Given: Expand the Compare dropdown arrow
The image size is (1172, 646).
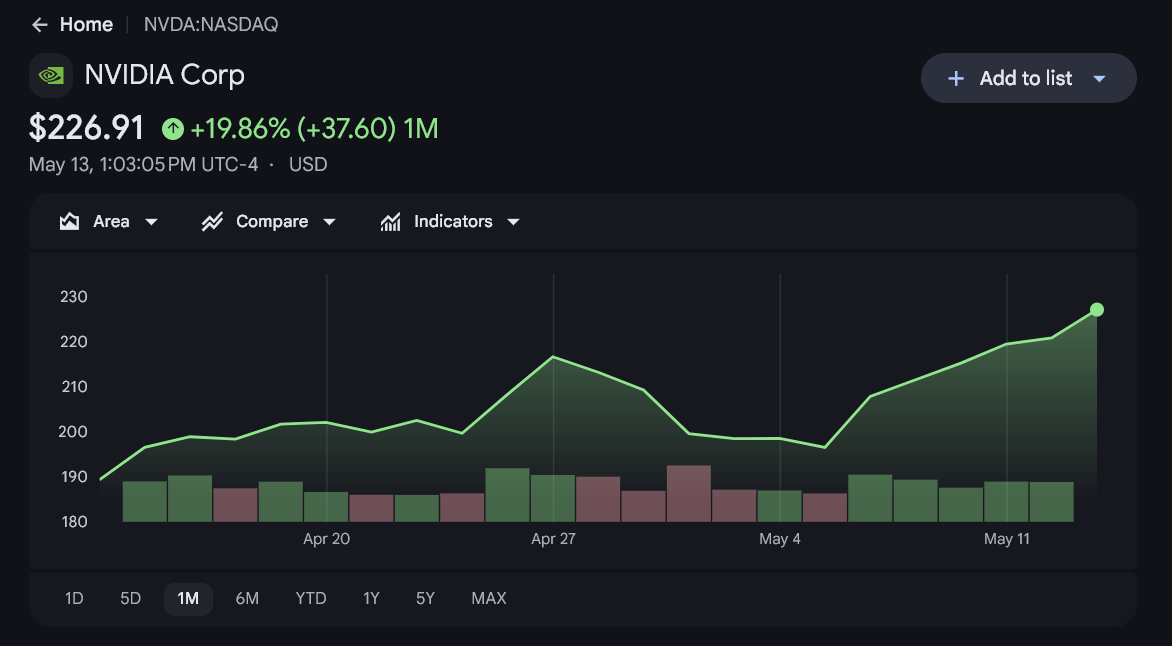Looking at the screenshot, I should [x=329, y=222].
